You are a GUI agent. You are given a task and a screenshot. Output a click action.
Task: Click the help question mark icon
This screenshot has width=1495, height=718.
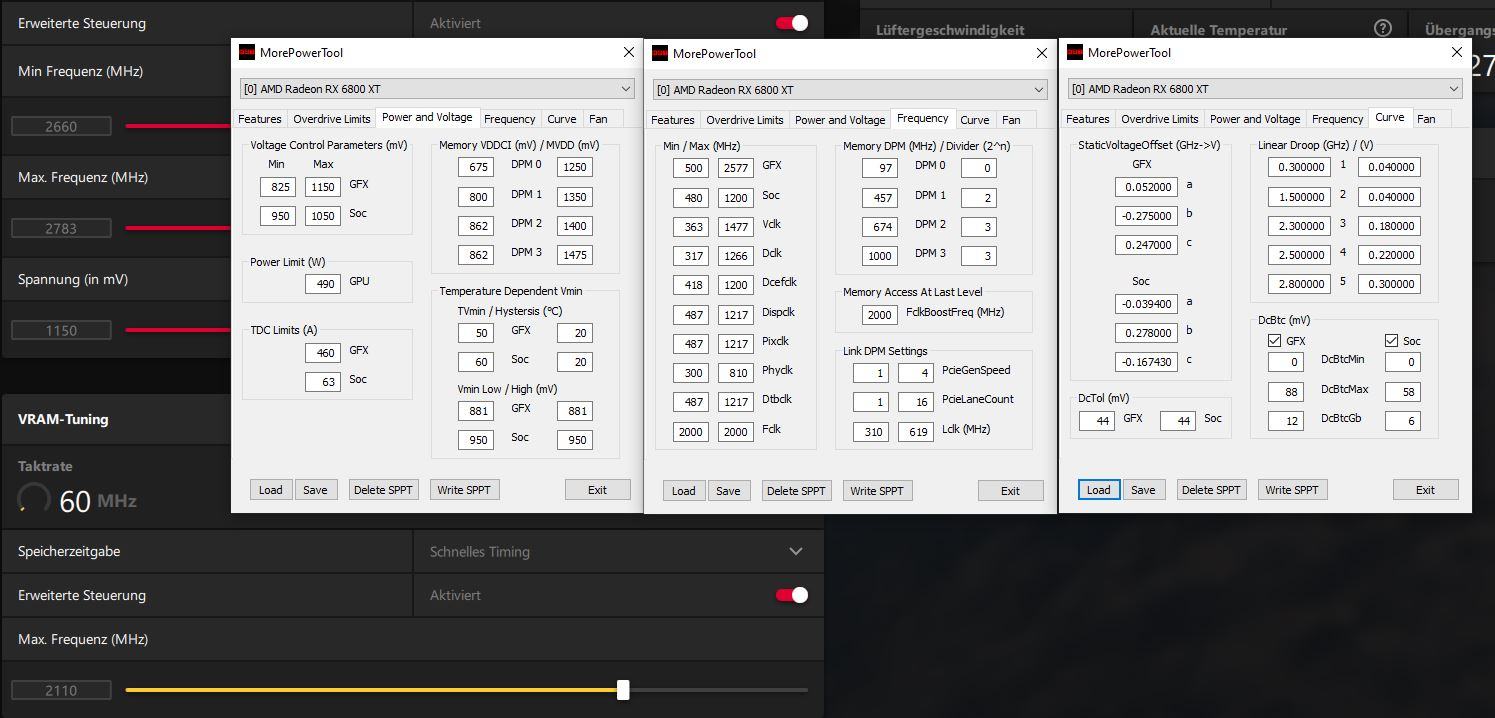(x=1383, y=28)
